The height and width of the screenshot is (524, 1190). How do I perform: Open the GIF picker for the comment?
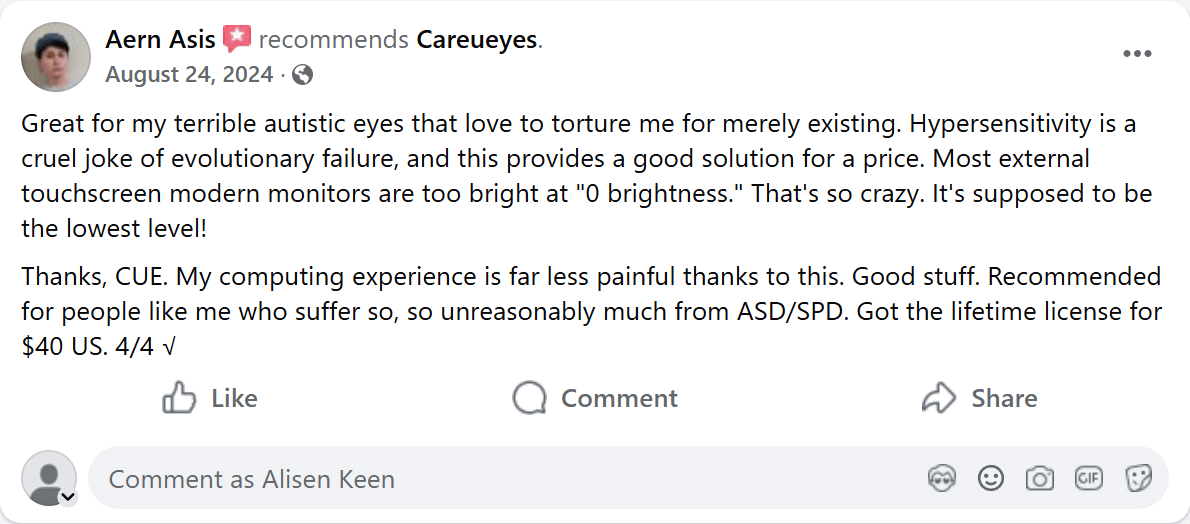point(1088,479)
